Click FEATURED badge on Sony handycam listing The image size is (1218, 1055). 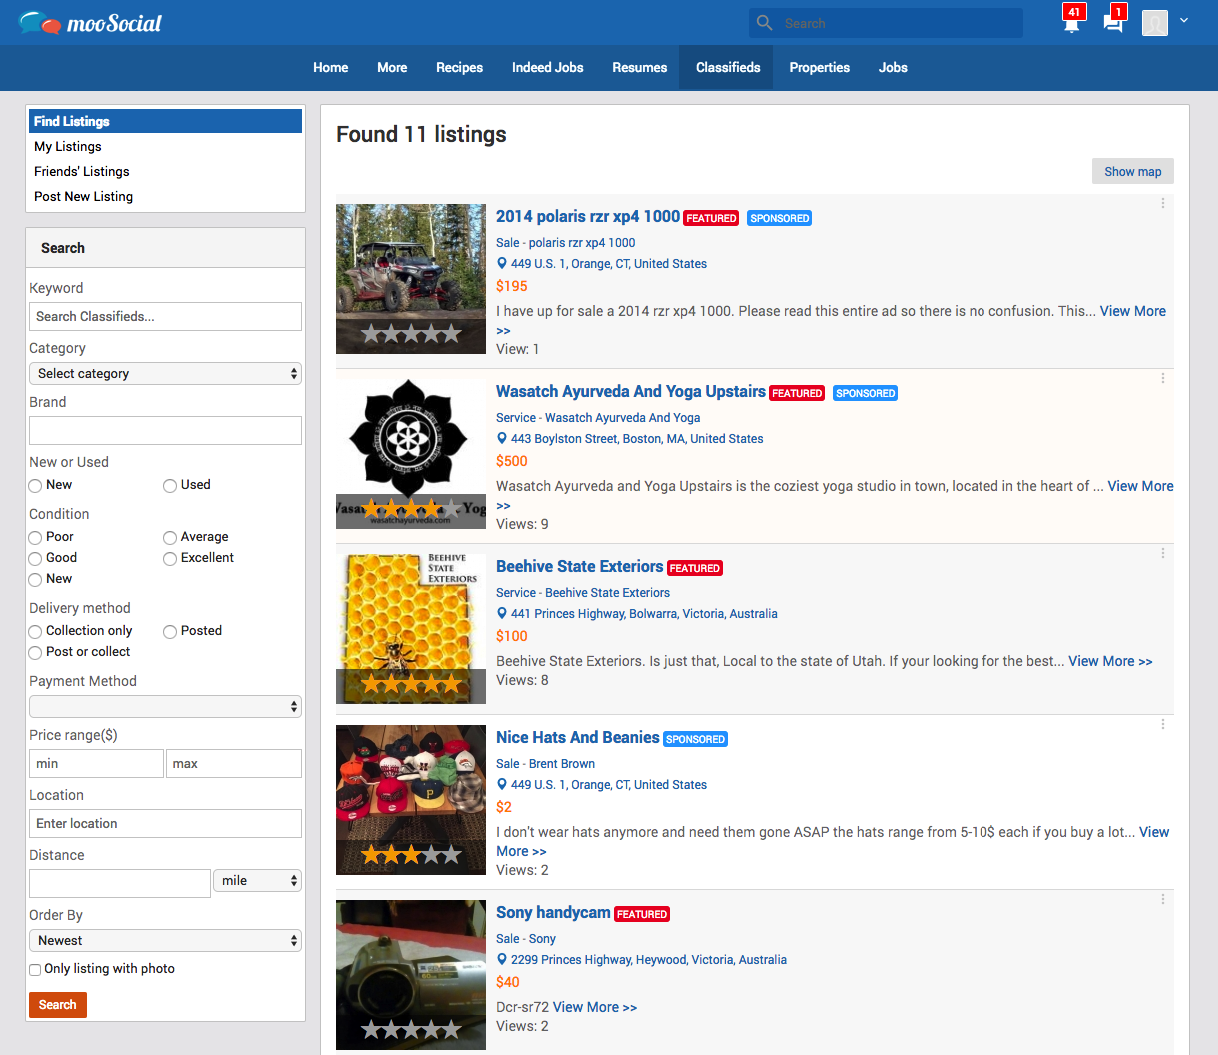pyautogui.click(x=642, y=914)
